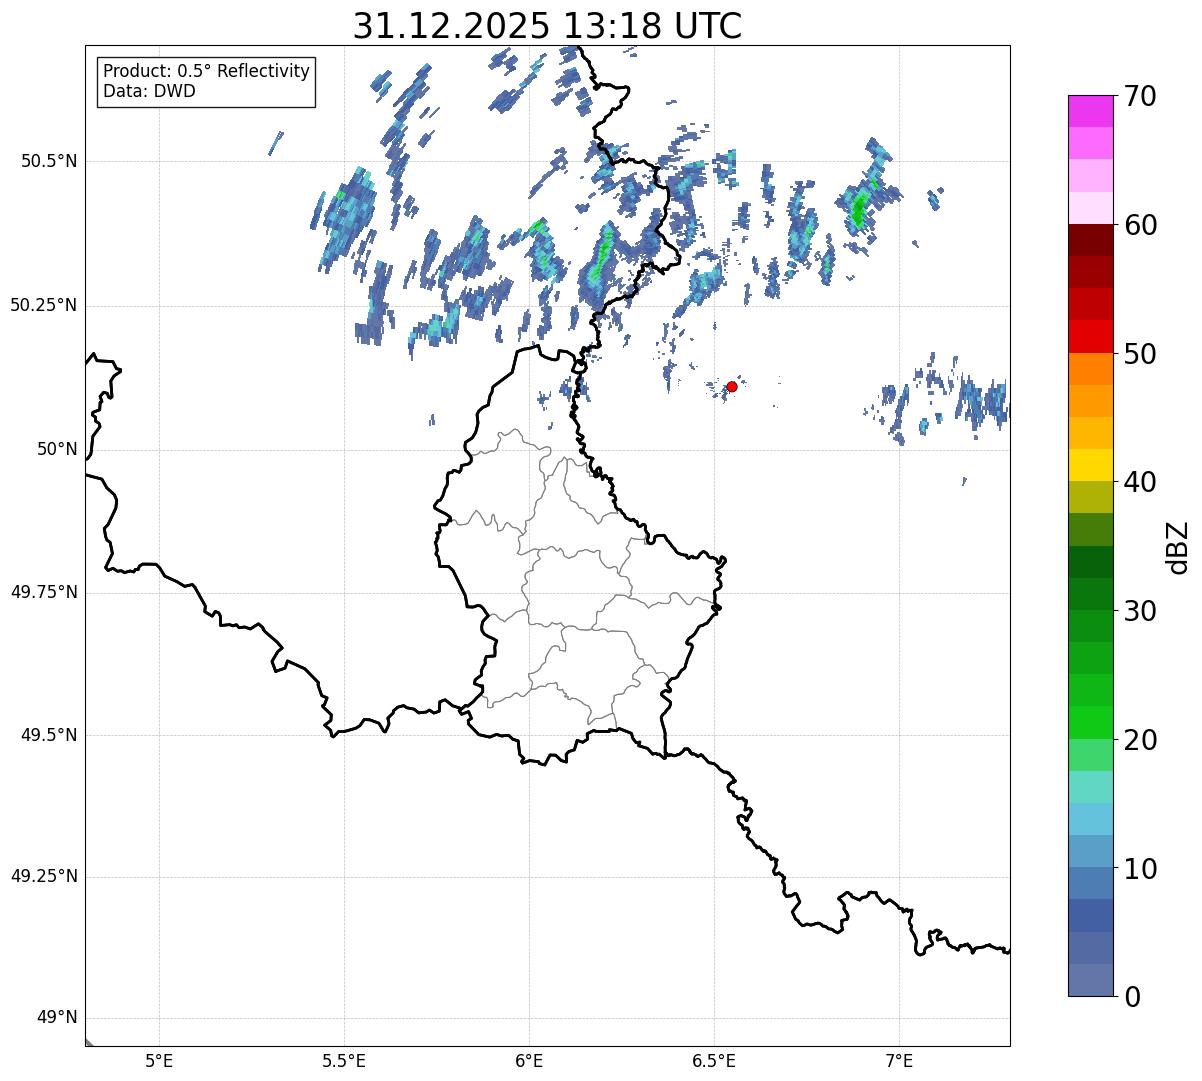
Task: Click the 70 tick label on colorbar
Action: point(1140,97)
